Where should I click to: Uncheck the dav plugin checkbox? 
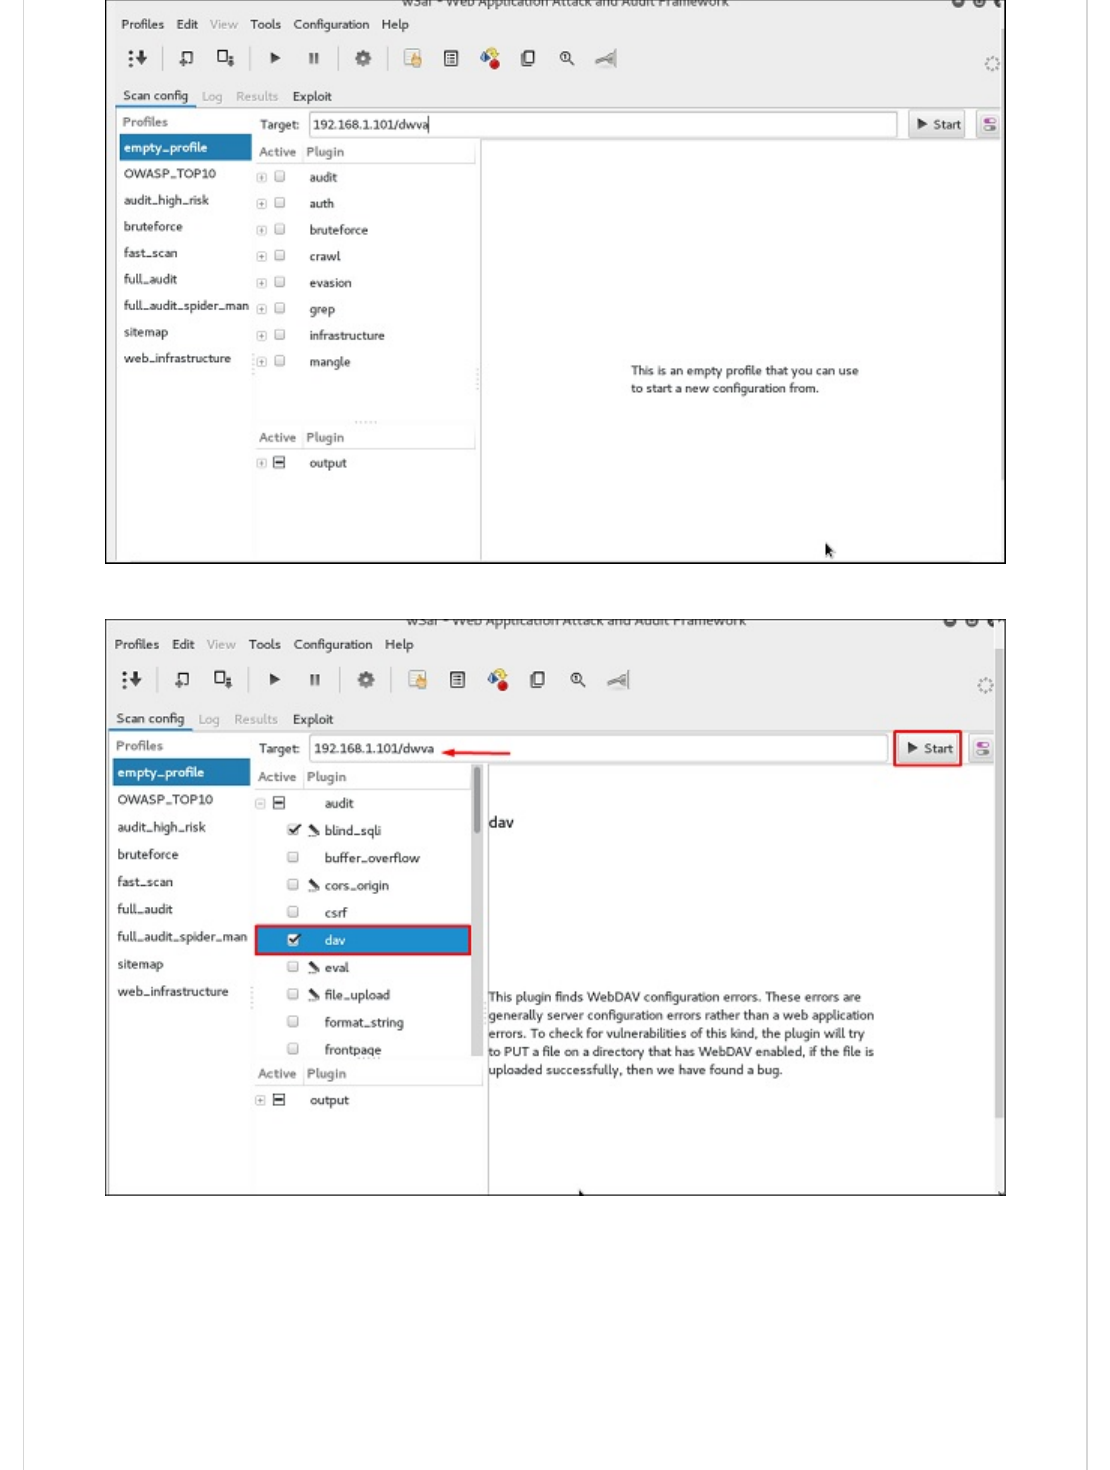(x=293, y=939)
